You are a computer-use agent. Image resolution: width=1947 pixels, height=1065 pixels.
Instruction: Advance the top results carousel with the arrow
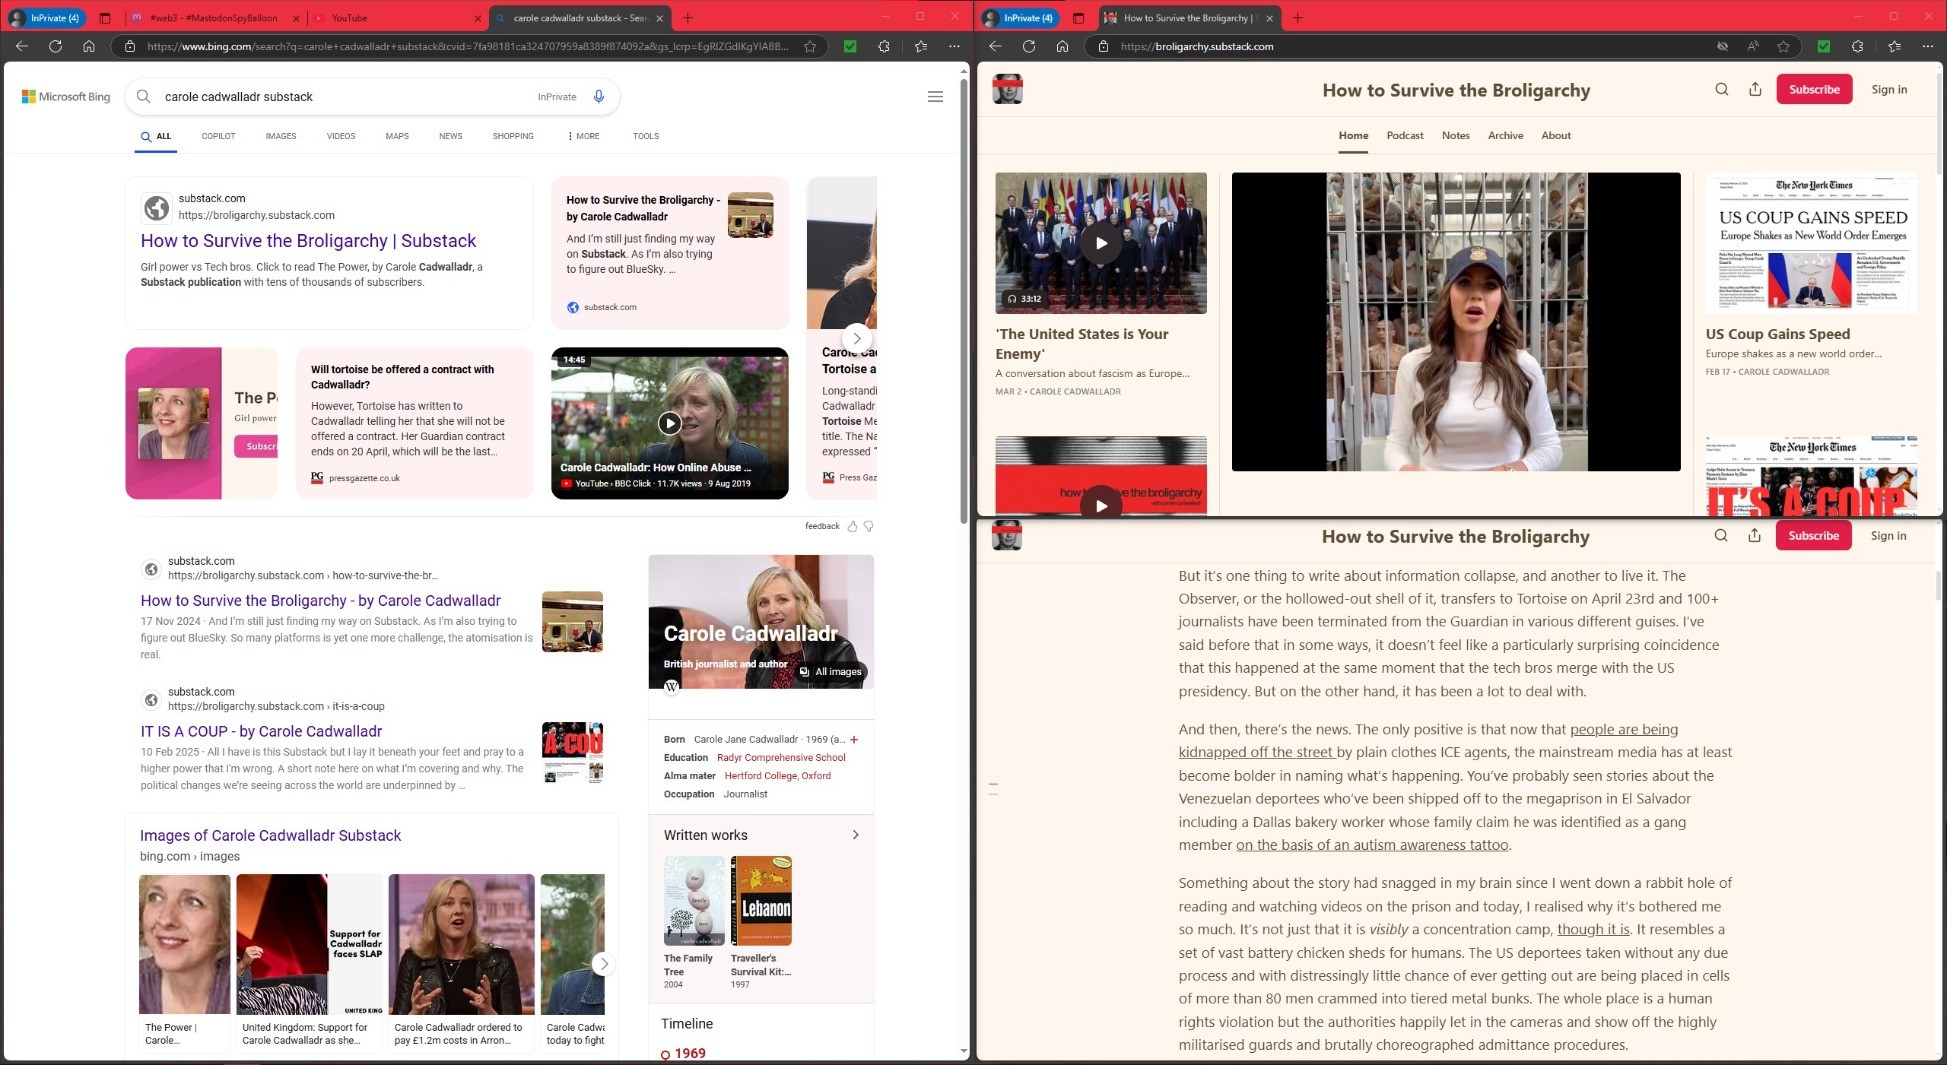pyautogui.click(x=856, y=339)
